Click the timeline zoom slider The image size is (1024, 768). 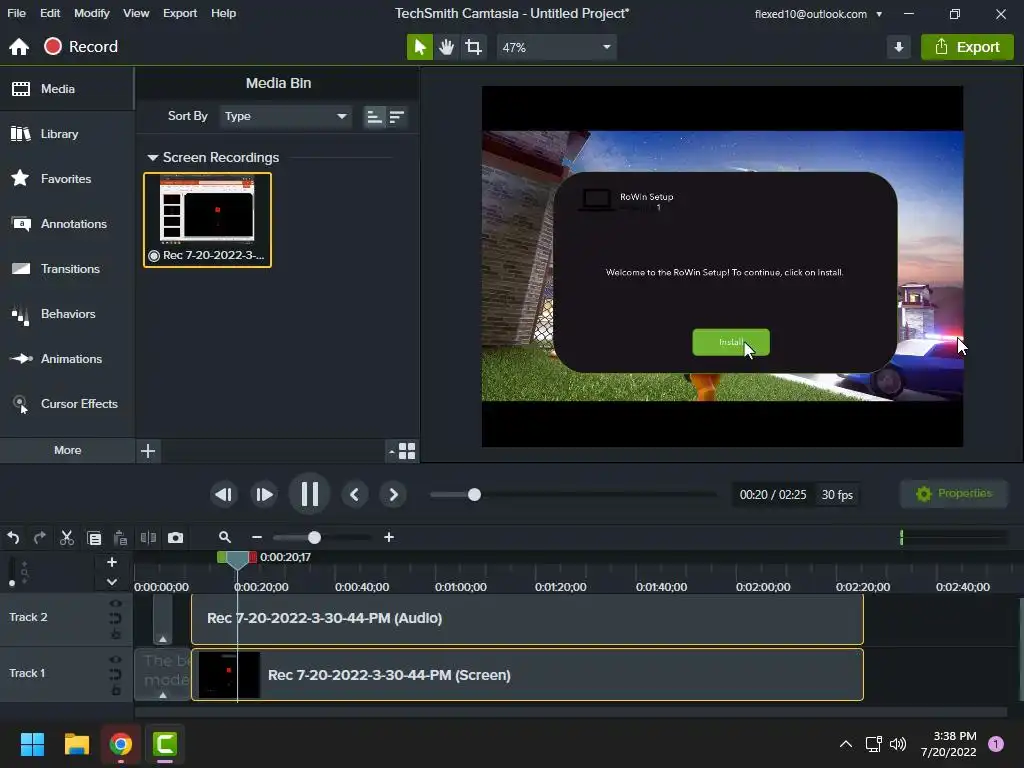pyautogui.click(x=314, y=537)
